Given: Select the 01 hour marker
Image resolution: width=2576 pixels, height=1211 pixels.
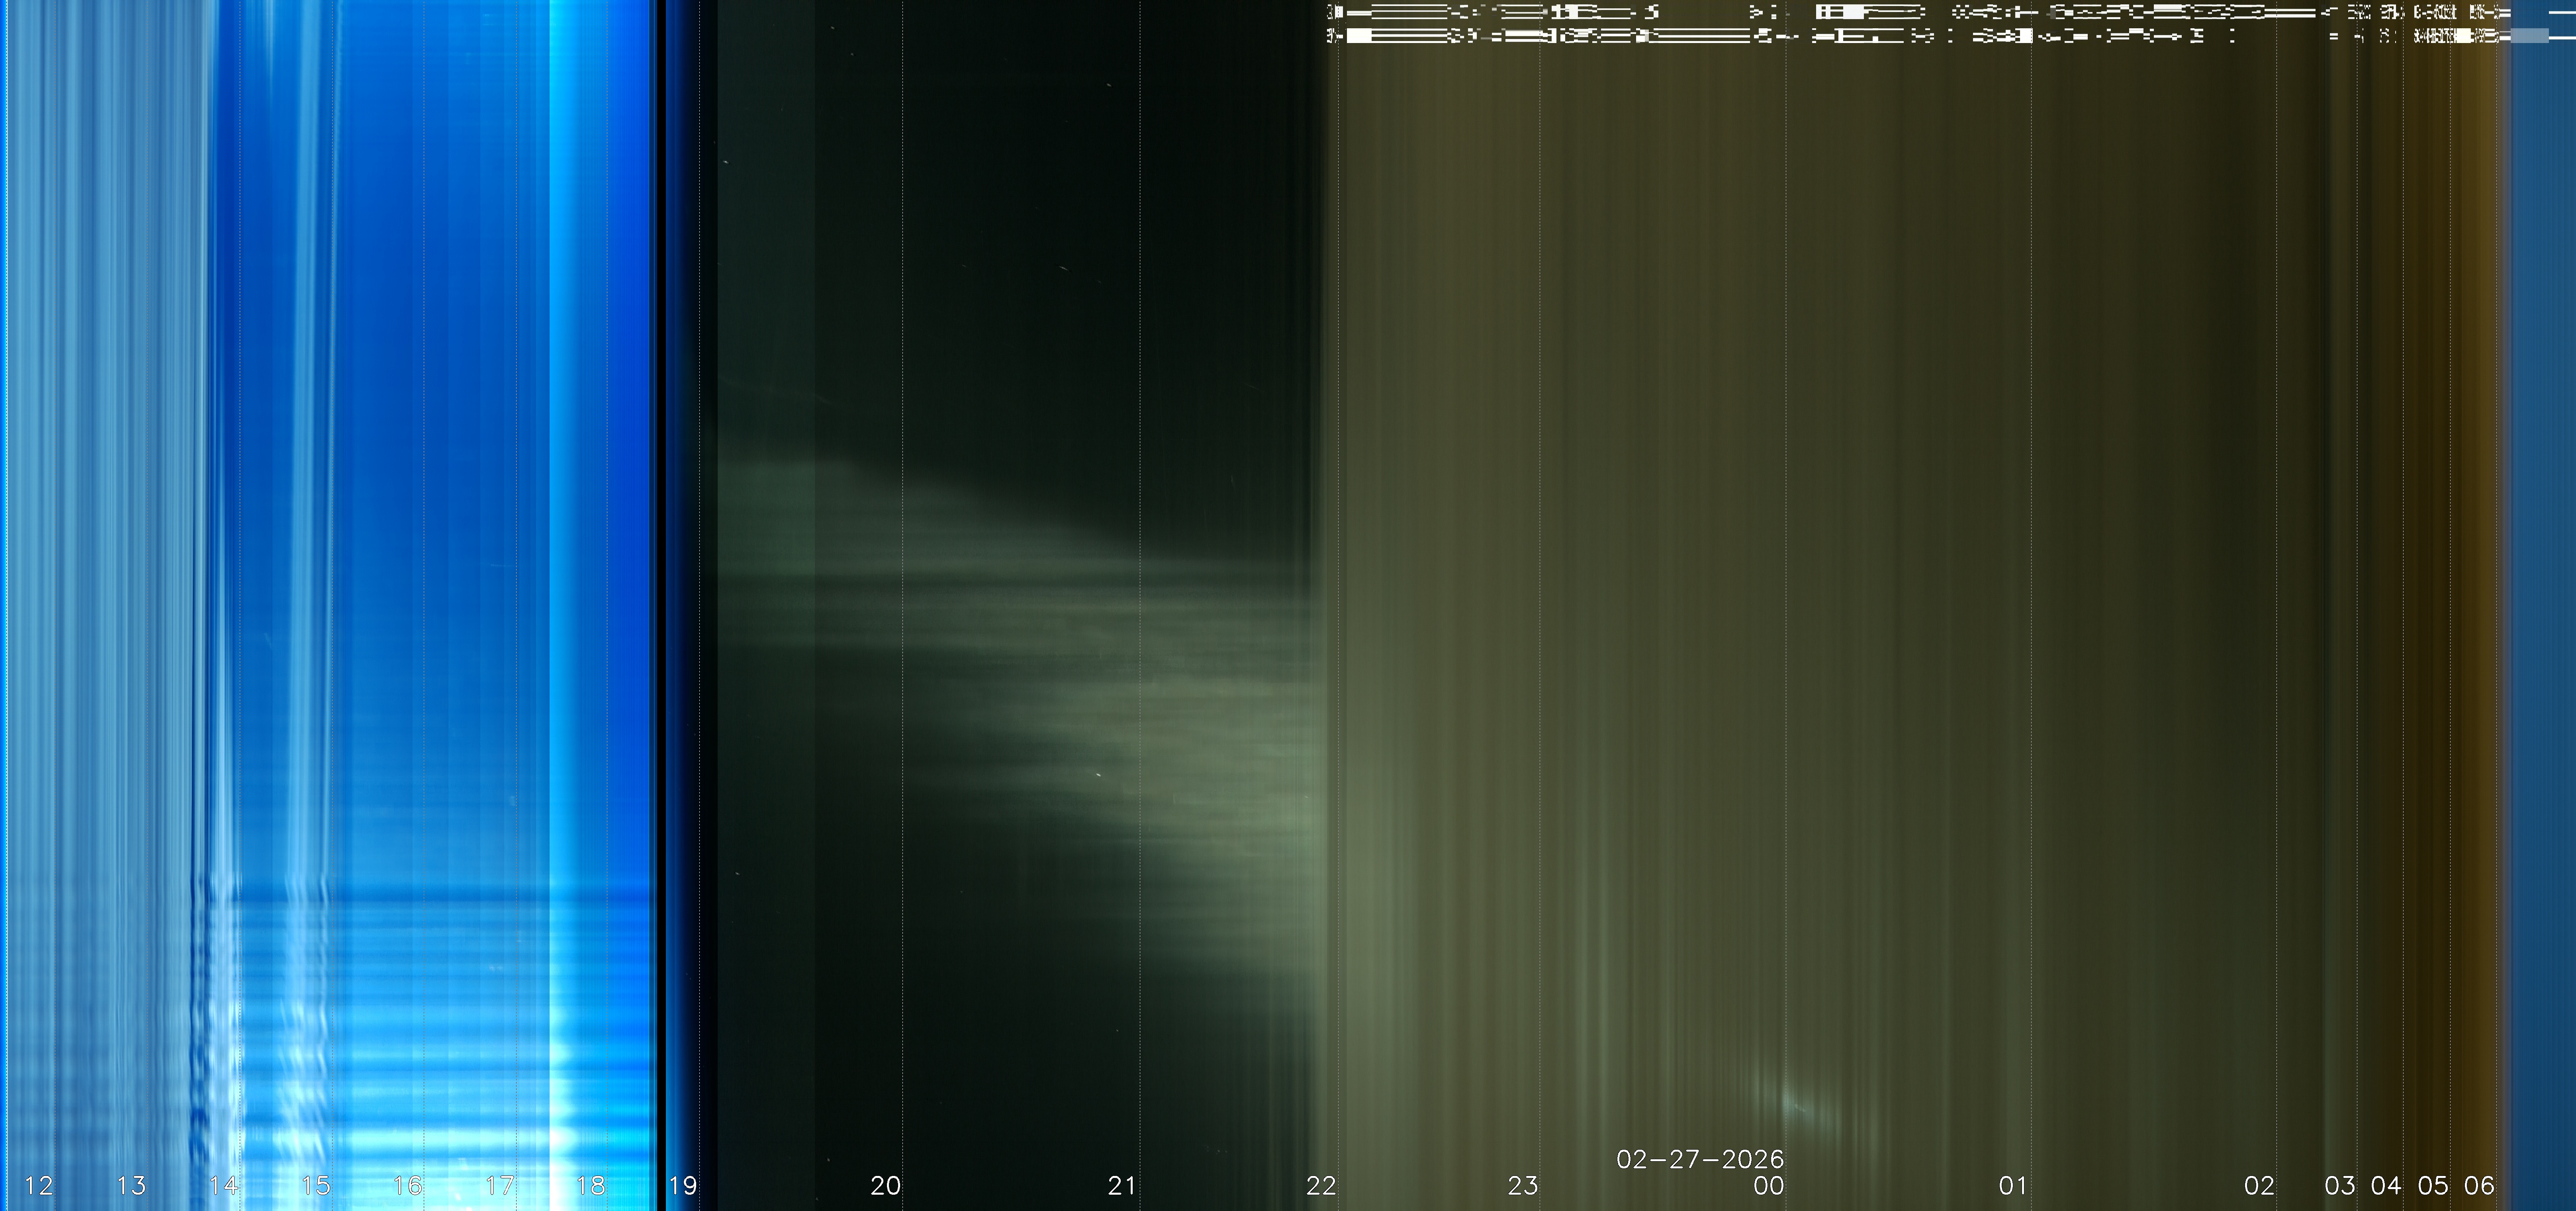Looking at the screenshot, I should coord(2013,1186).
